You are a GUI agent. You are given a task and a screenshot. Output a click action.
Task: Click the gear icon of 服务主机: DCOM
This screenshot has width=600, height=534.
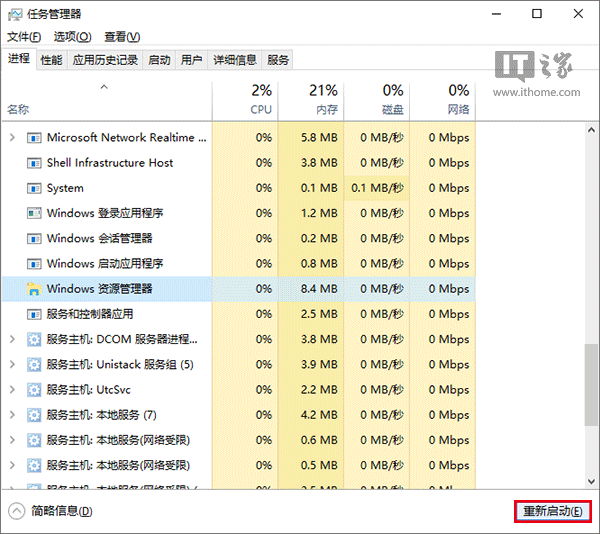tap(34, 339)
